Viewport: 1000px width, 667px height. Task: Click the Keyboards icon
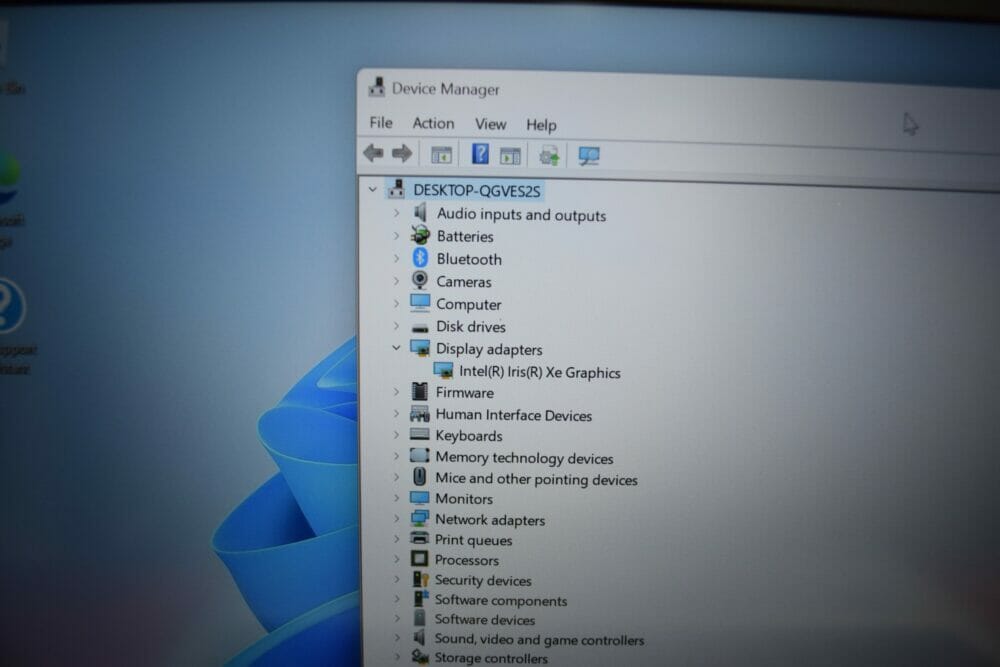pyautogui.click(x=420, y=434)
